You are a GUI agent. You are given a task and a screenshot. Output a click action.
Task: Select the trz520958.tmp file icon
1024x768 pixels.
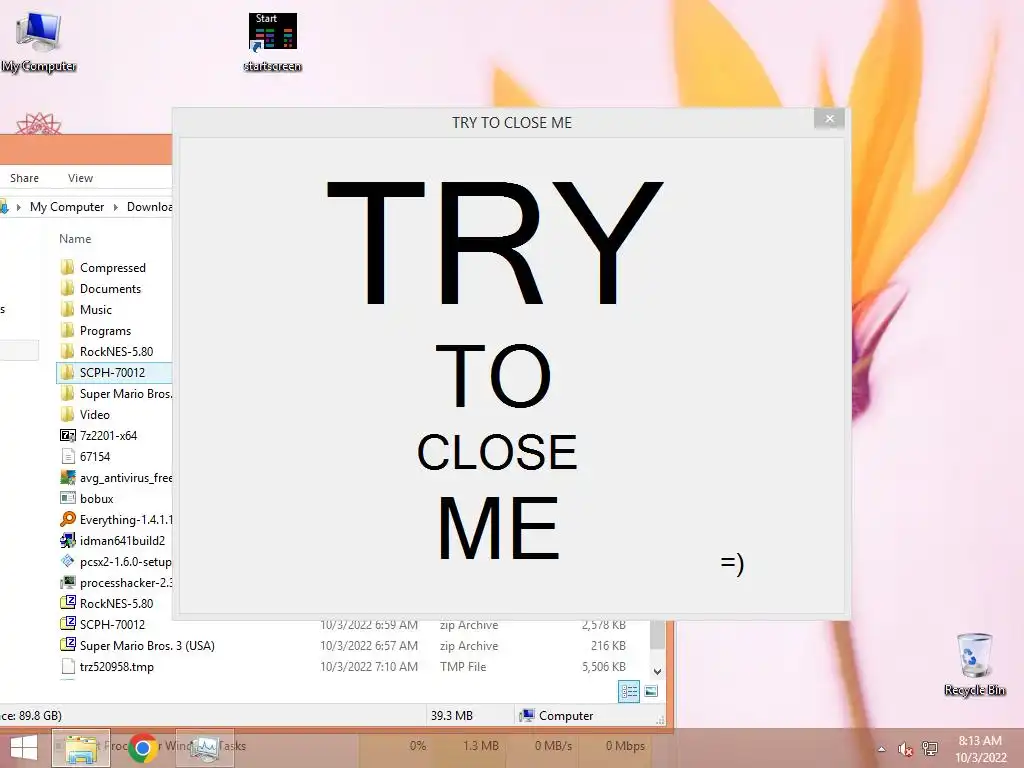coord(67,666)
